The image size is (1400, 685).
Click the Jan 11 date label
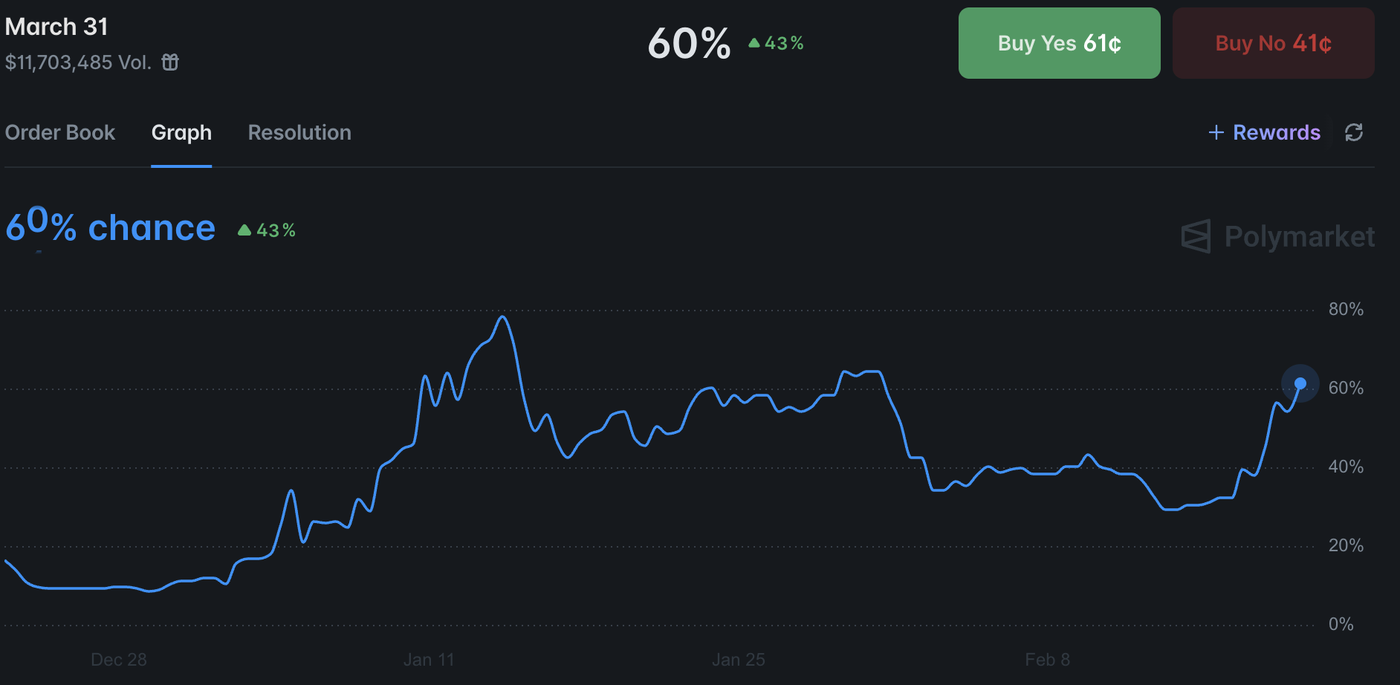pos(429,660)
